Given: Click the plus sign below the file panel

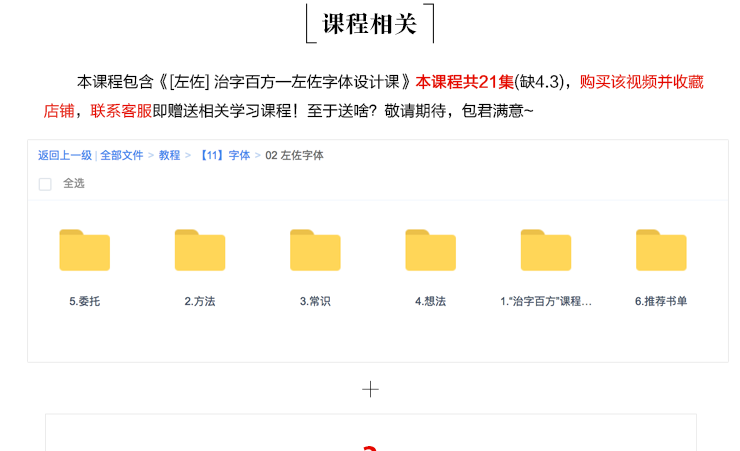Looking at the screenshot, I should point(370,389).
